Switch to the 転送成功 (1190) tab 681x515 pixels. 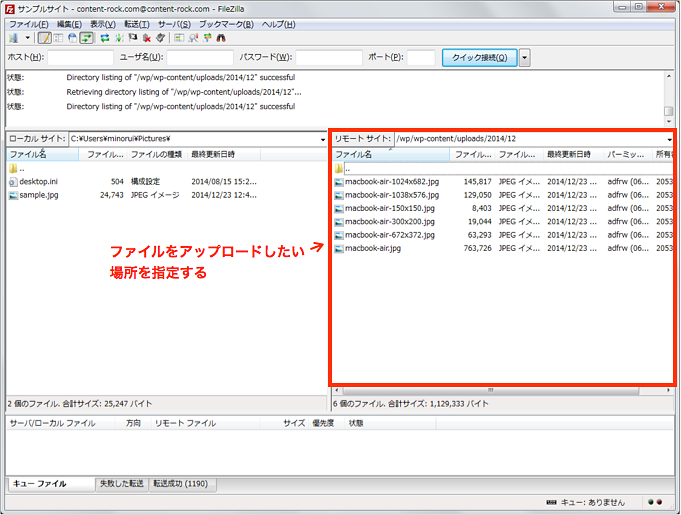tap(181, 484)
